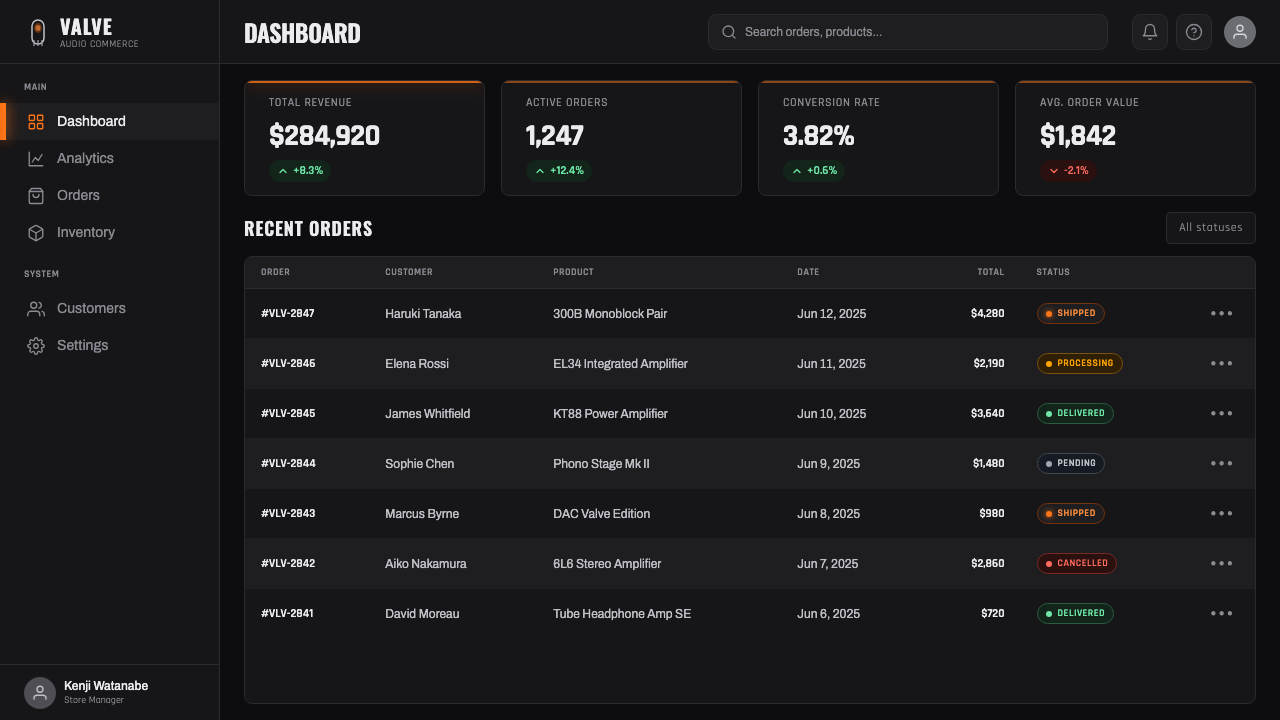Click the Settings gear icon in sidebar
This screenshot has width=1280, height=720.
(x=36, y=345)
